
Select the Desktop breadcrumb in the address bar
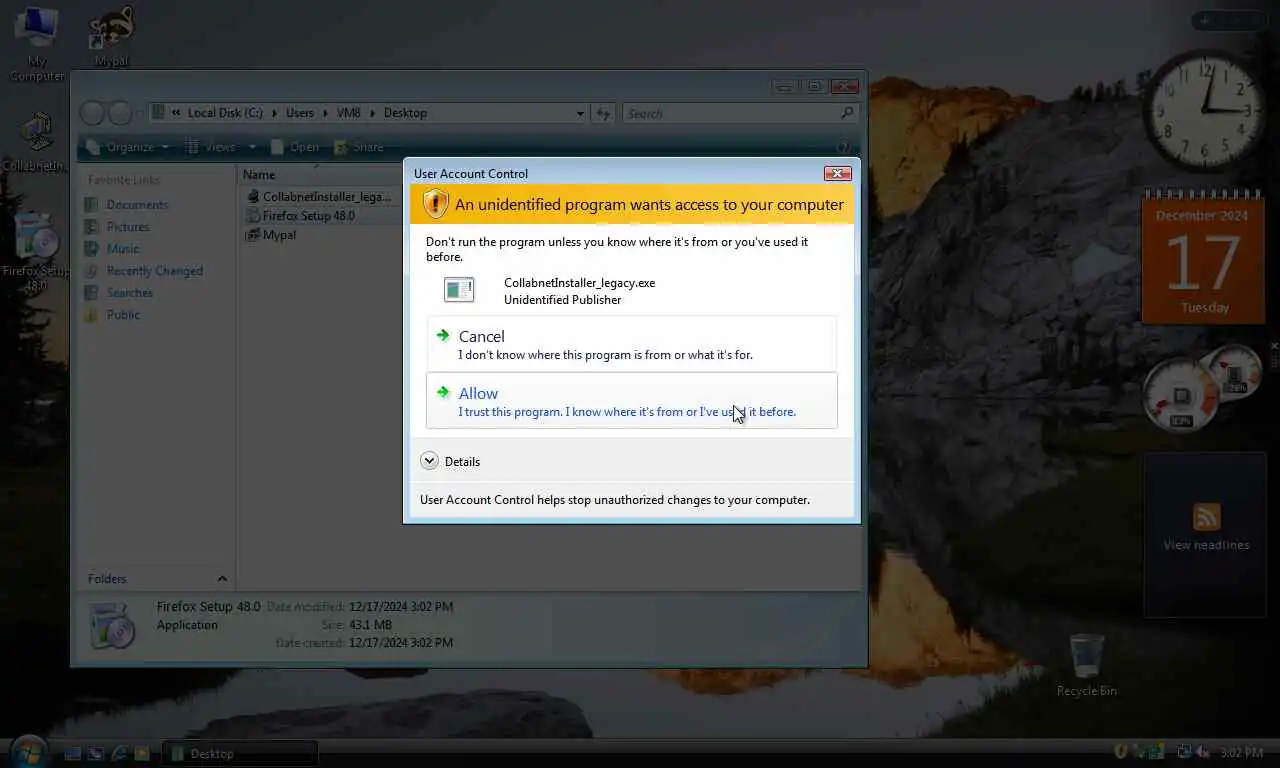tap(405, 113)
